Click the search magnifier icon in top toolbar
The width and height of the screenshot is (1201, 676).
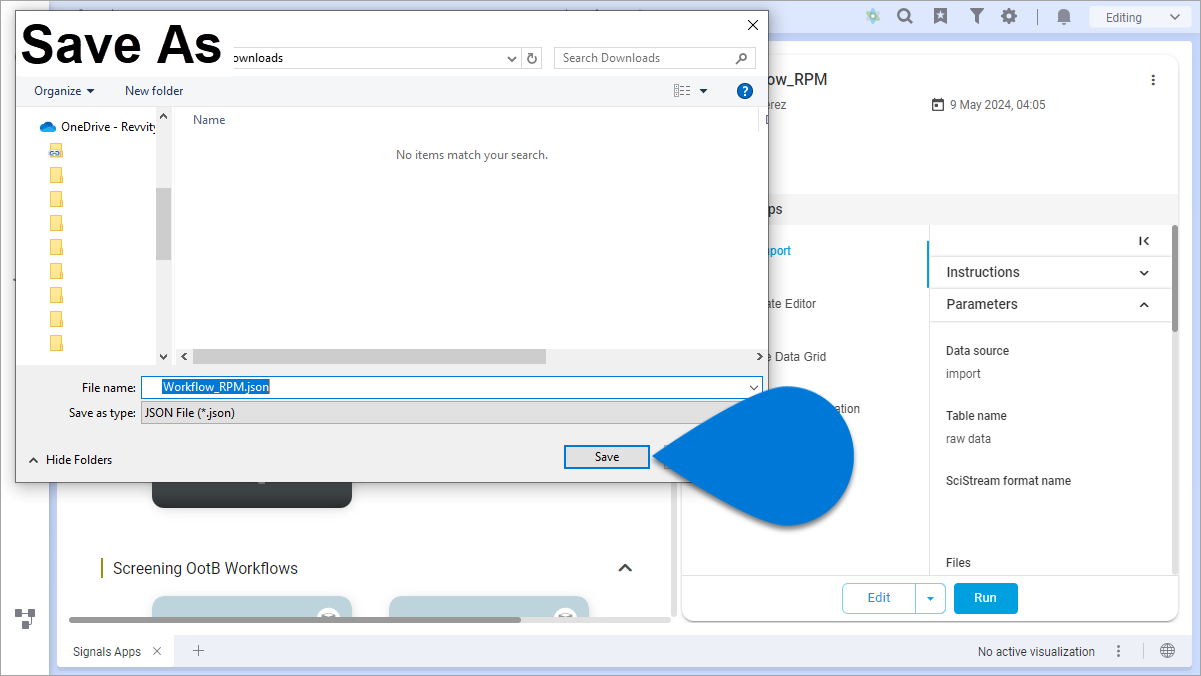click(905, 17)
